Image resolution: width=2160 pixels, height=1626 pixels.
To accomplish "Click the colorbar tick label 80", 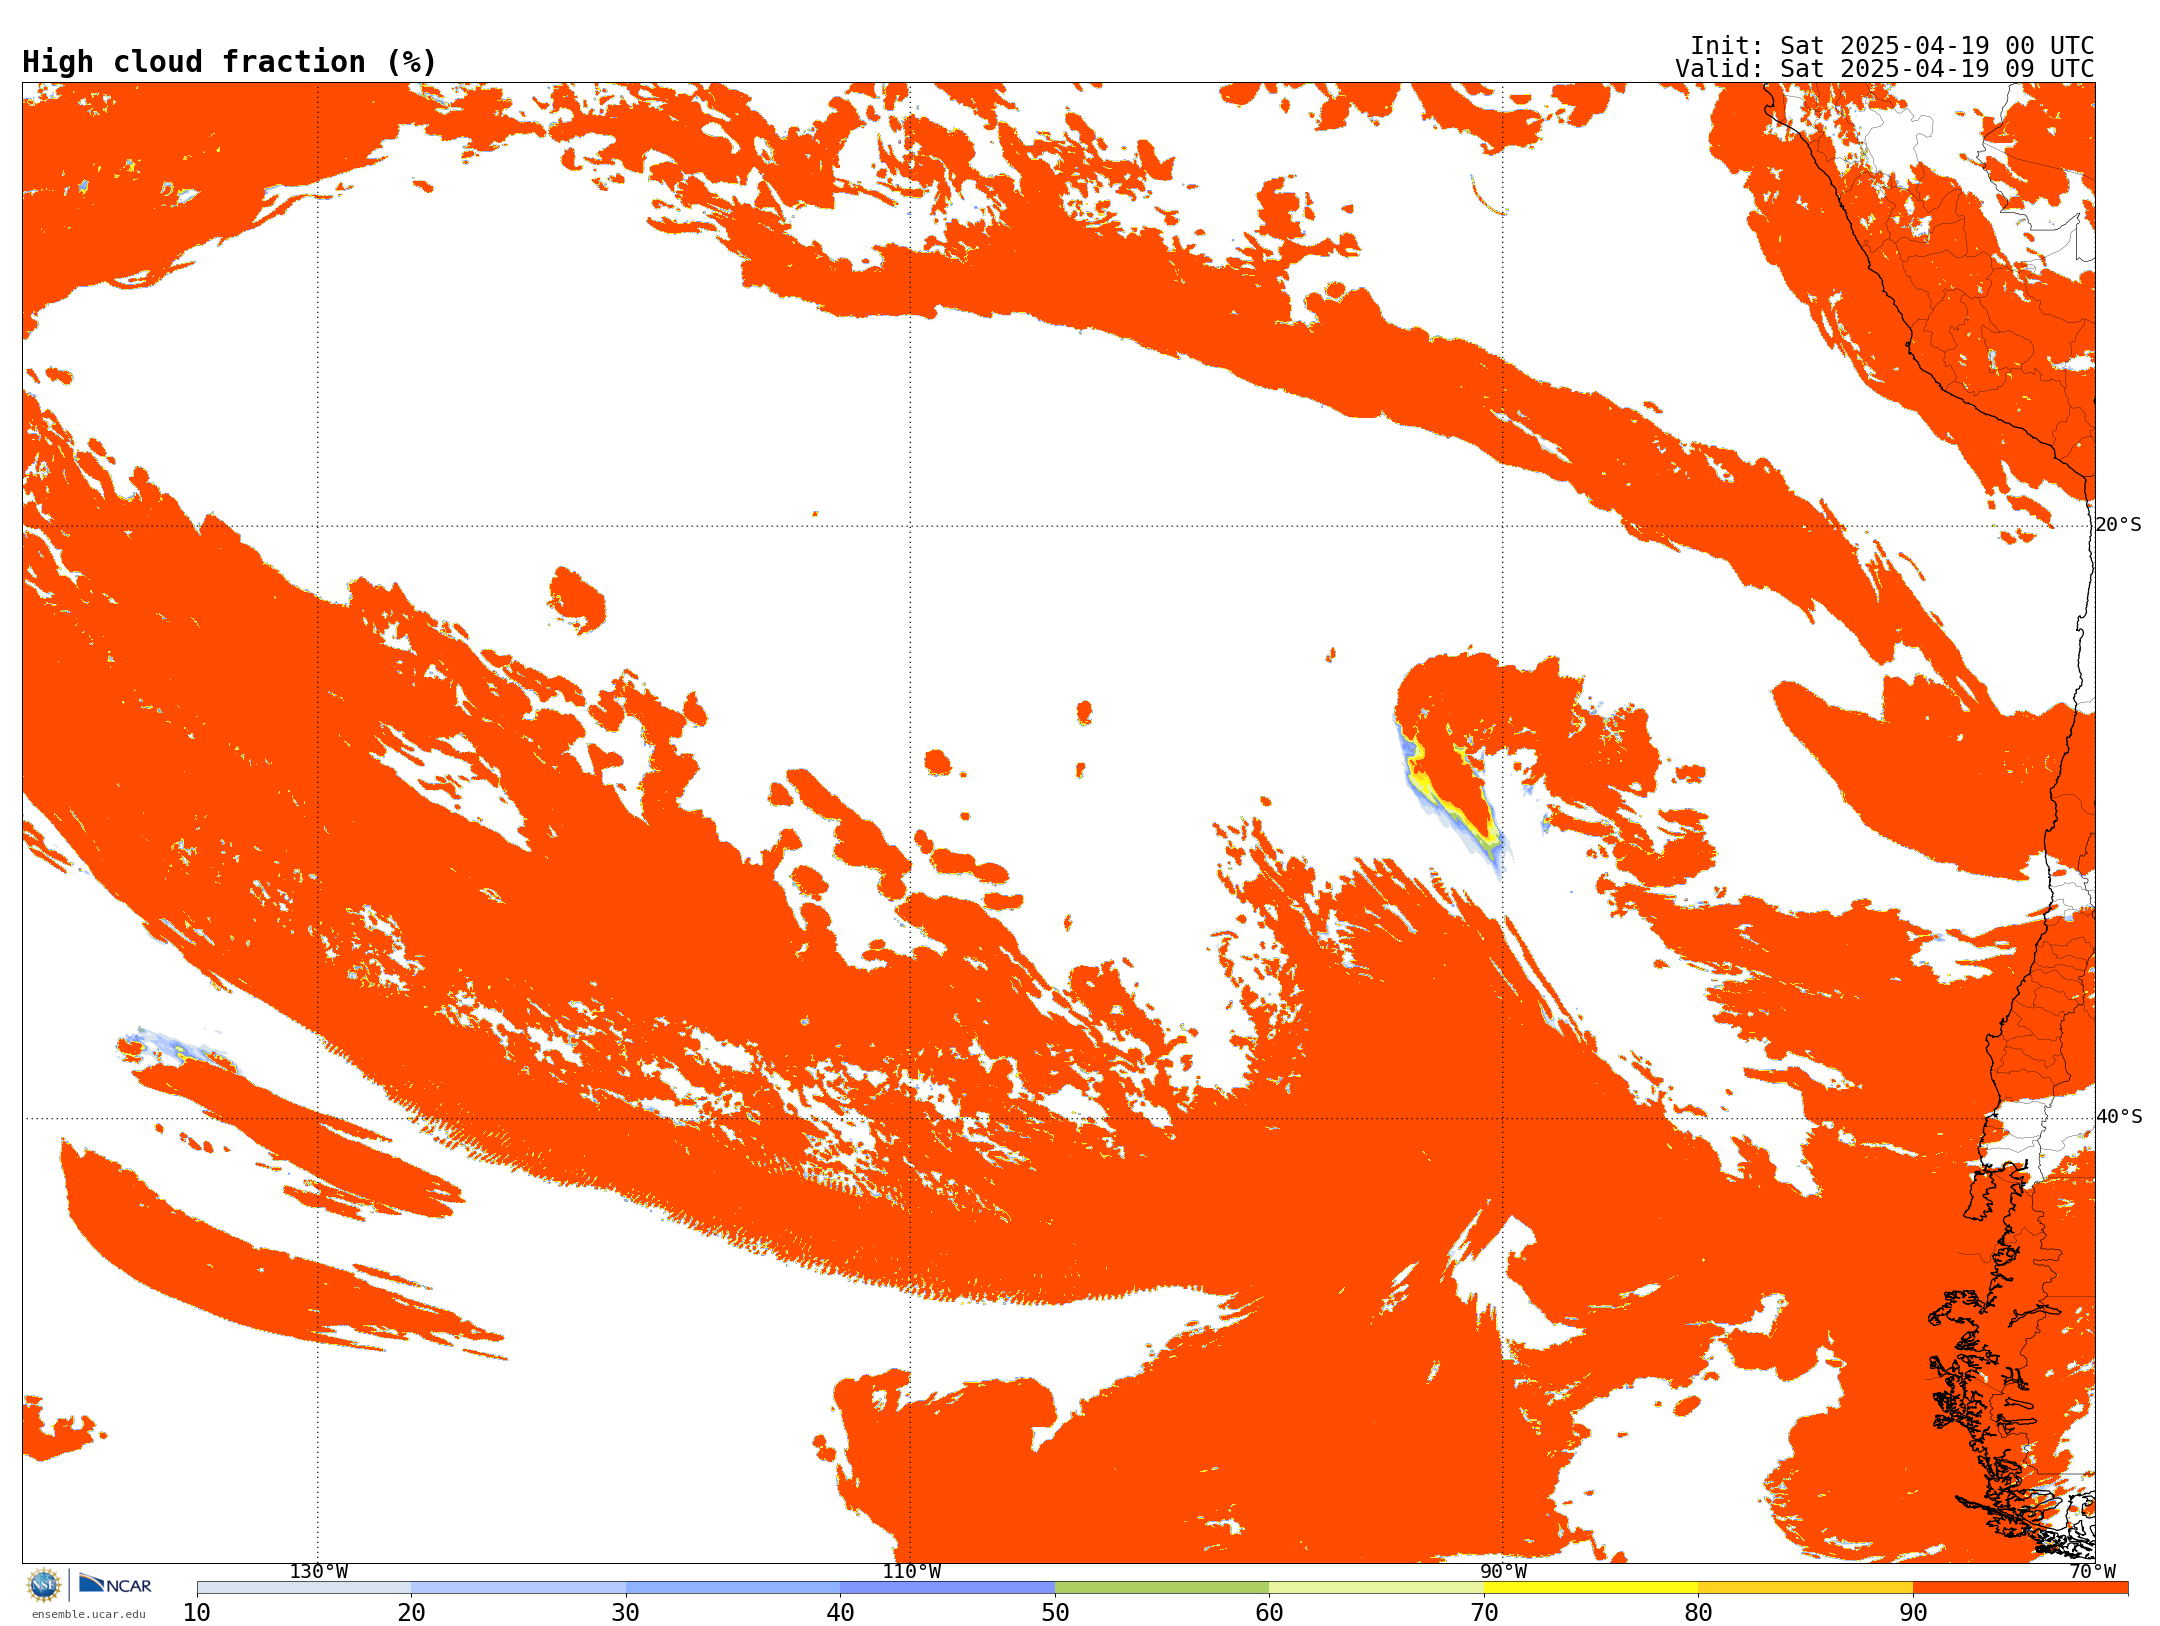I will pyautogui.click(x=1698, y=1613).
